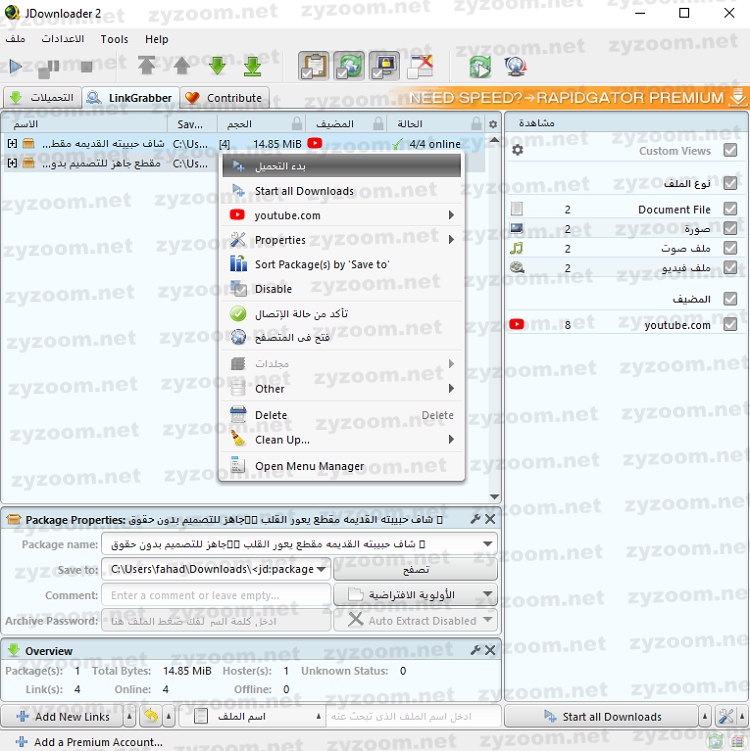Move selection up with grey up arrow
The image size is (750, 751).
tap(182, 65)
